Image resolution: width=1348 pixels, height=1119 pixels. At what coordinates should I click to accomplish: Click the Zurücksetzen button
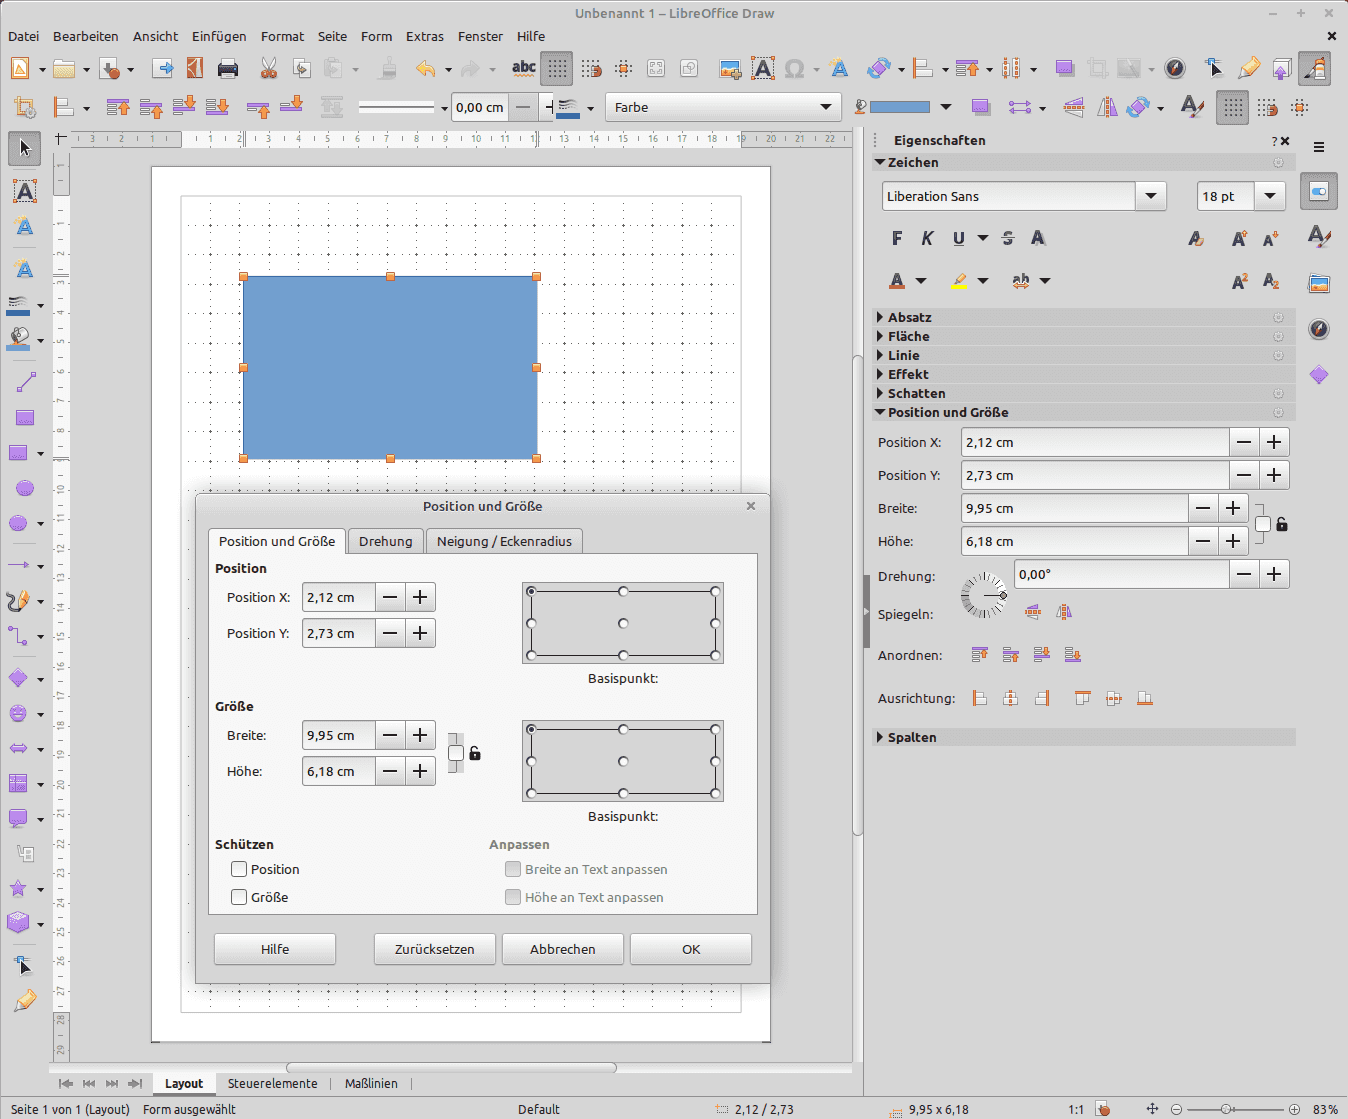[x=435, y=949]
